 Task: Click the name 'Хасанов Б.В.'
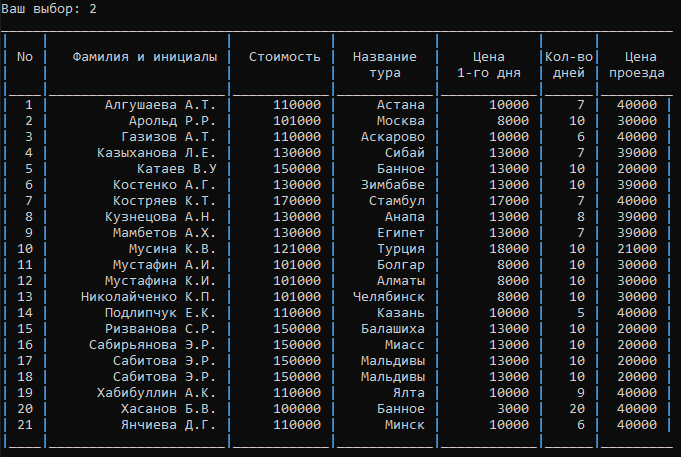(x=169, y=409)
